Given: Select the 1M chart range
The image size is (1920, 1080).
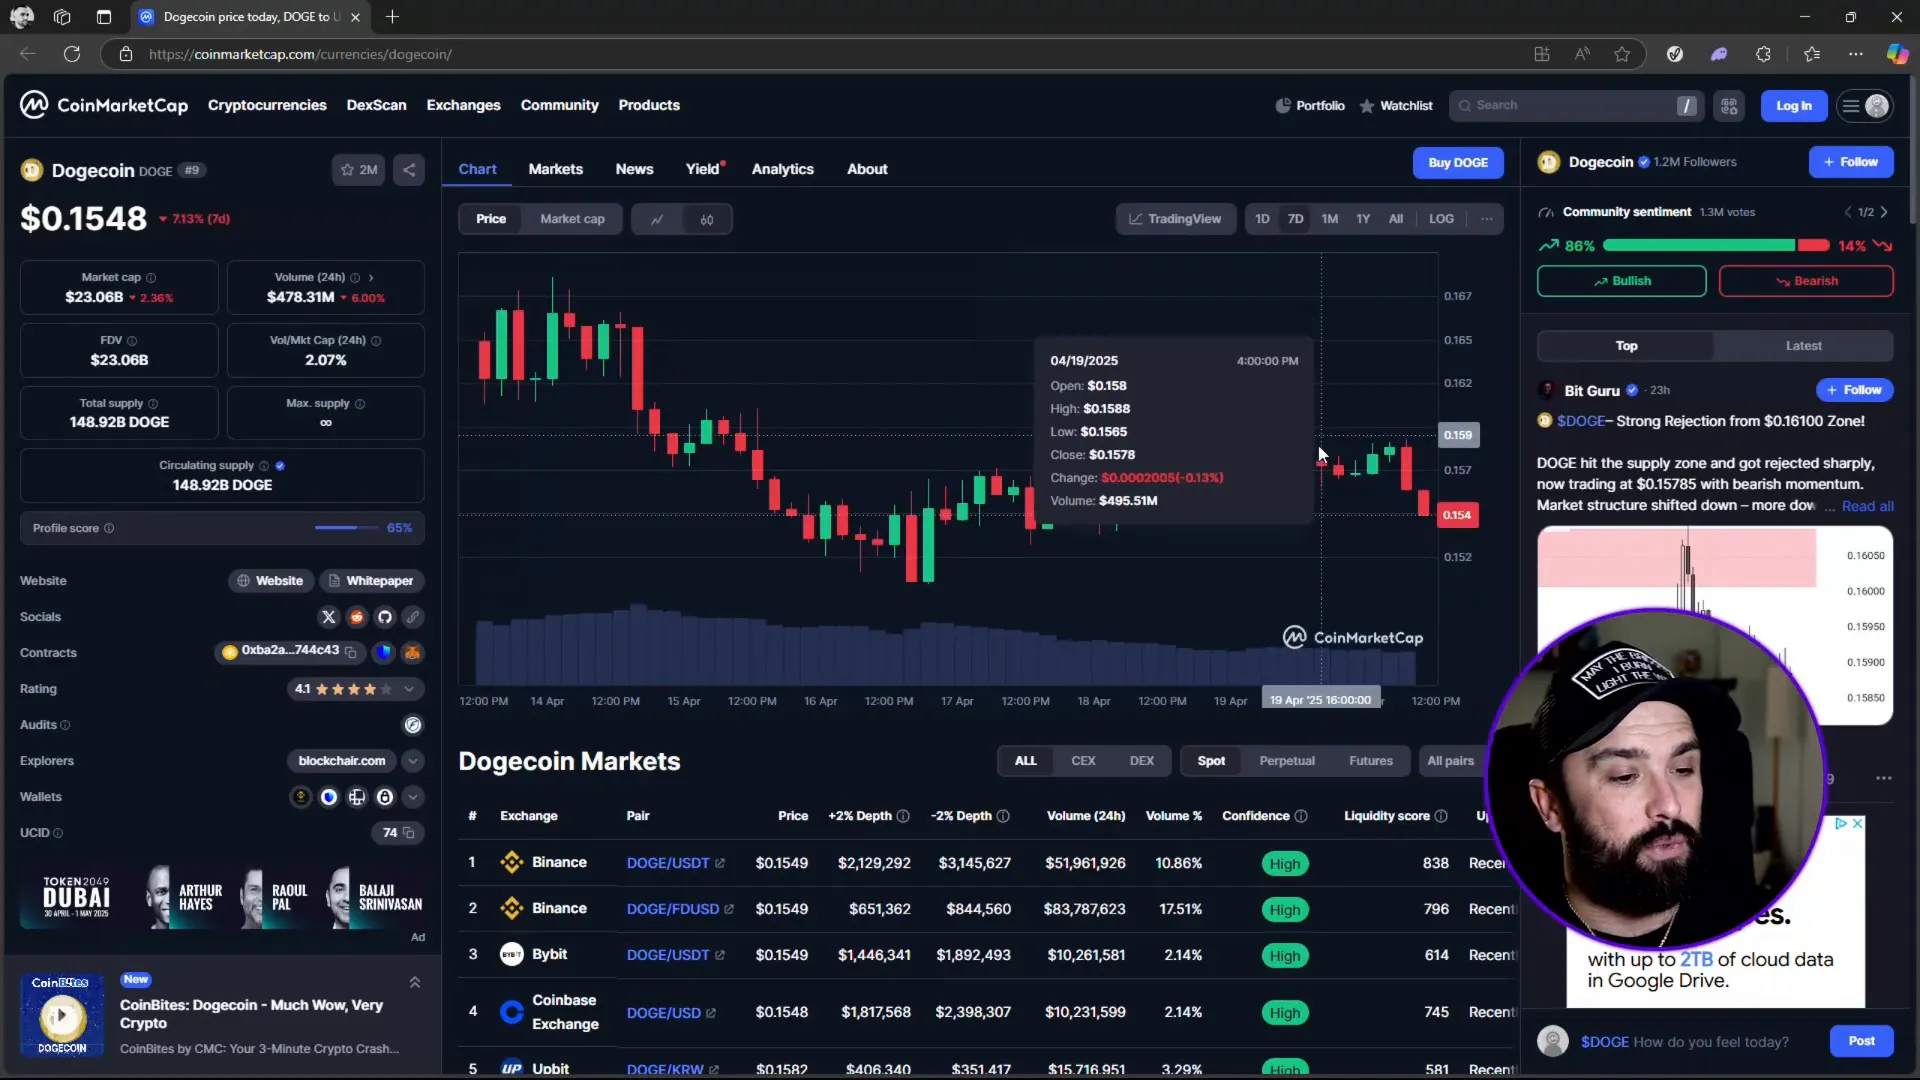Looking at the screenshot, I should pyautogui.click(x=1329, y=219).
